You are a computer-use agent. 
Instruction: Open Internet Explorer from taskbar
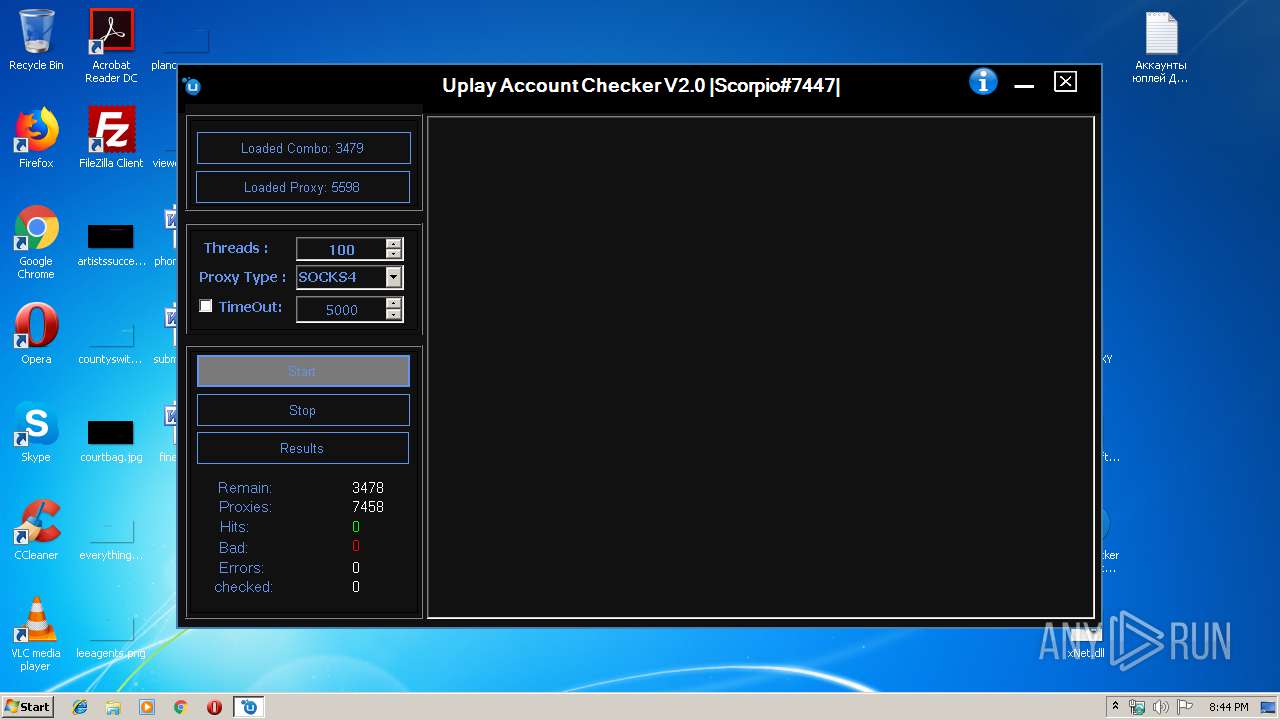point(80,707)
